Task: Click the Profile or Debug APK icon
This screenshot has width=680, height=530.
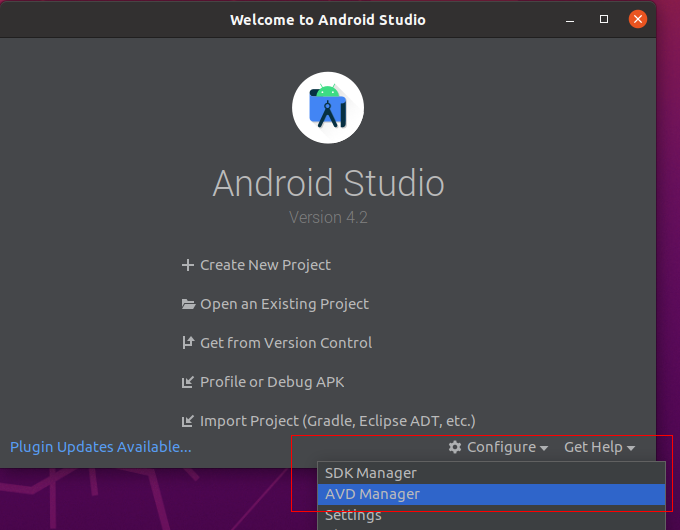Action: click(187, 382)
